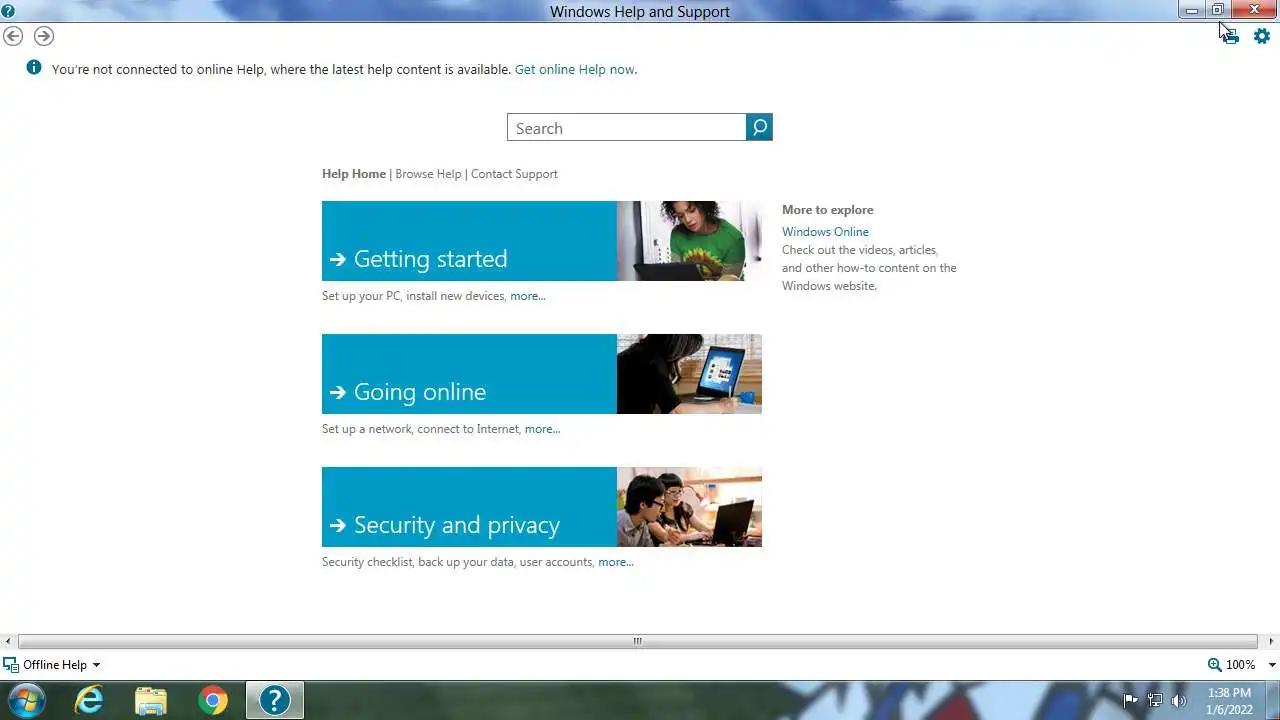
Task: Go to Contact Support
Action: coord(514,174)
